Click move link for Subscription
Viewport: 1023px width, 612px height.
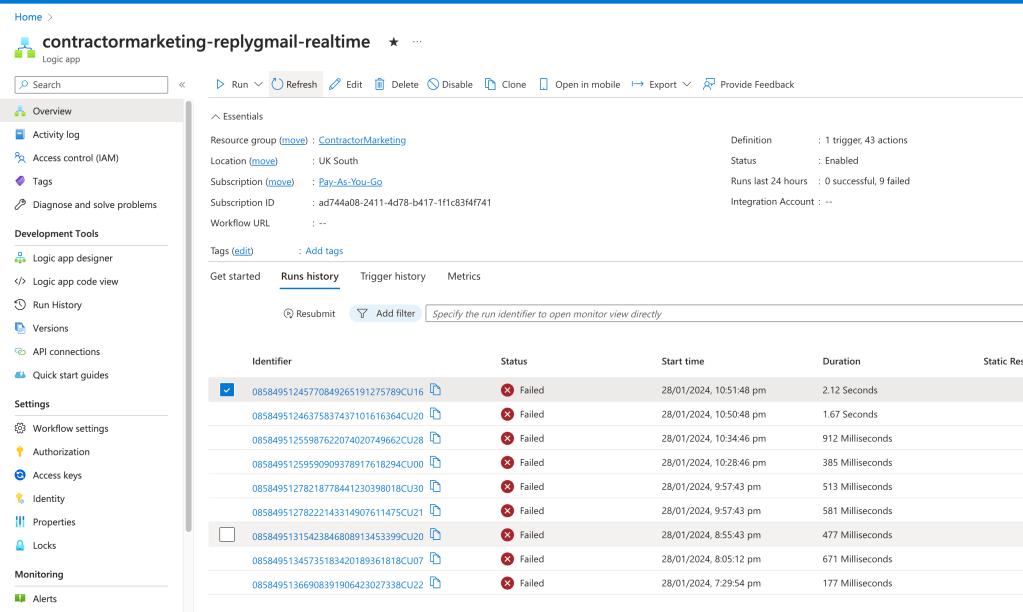[280, 182]
